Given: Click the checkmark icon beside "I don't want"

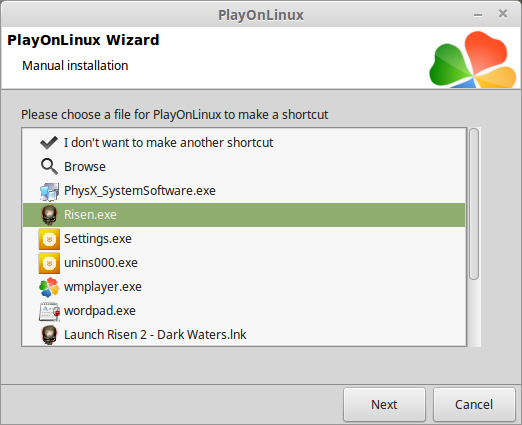Looking at the screenshot, I should 49,143.
